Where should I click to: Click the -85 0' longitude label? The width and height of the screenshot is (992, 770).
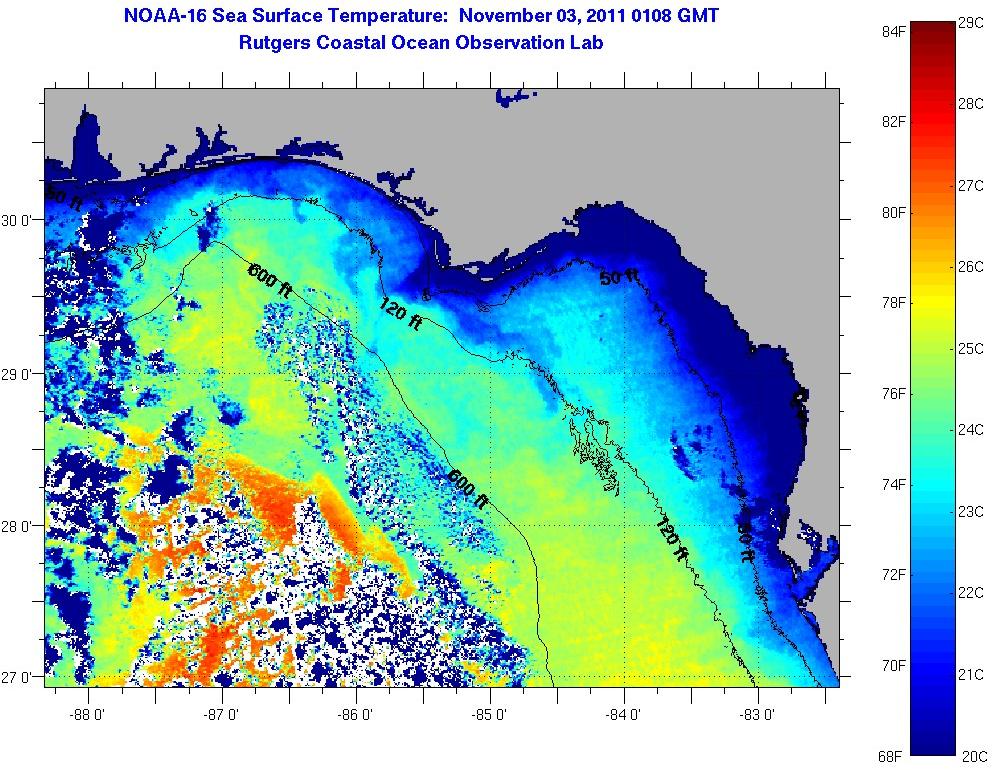(x=490, y=715)
